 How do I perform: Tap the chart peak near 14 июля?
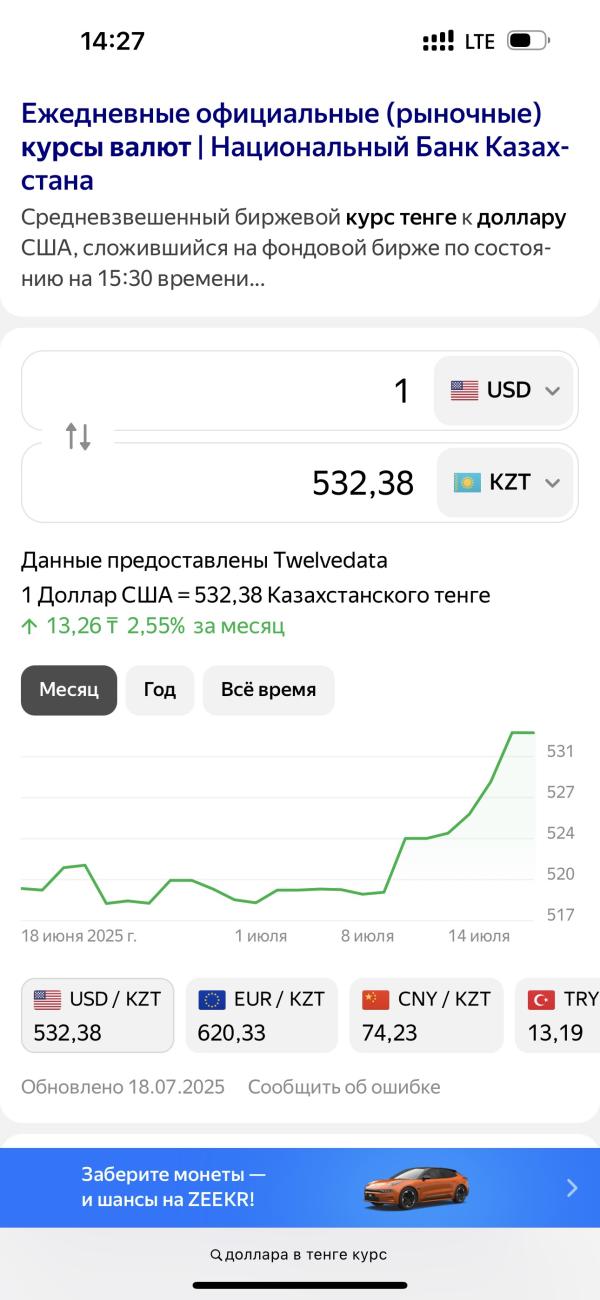[522, 733]
